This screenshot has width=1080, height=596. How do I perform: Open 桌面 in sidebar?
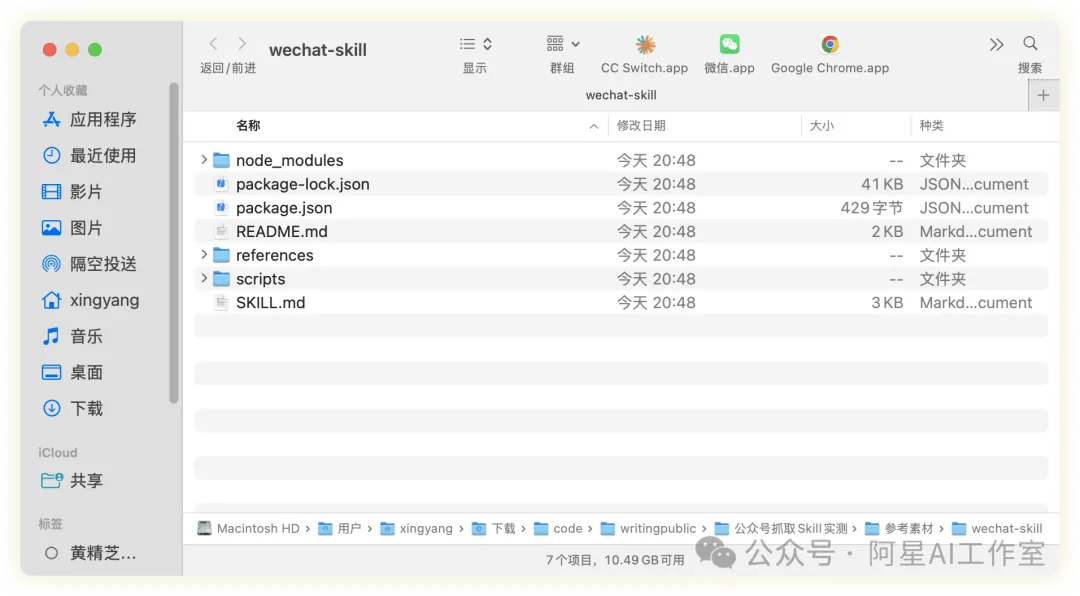[72, 373]
